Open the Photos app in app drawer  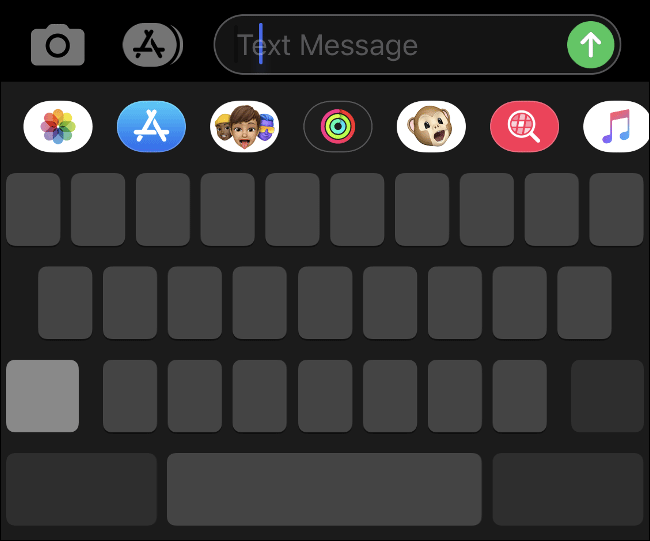(x=58, y=126)
